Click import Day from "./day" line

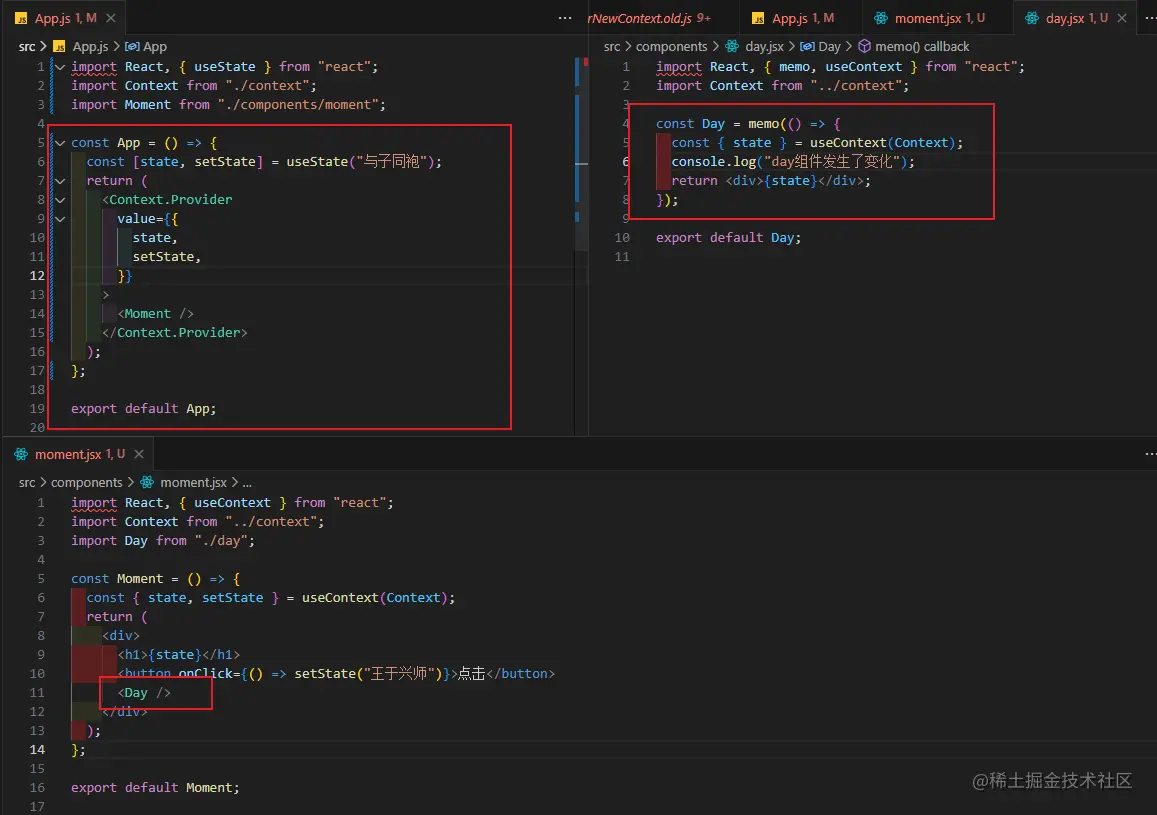coord(163,541)
